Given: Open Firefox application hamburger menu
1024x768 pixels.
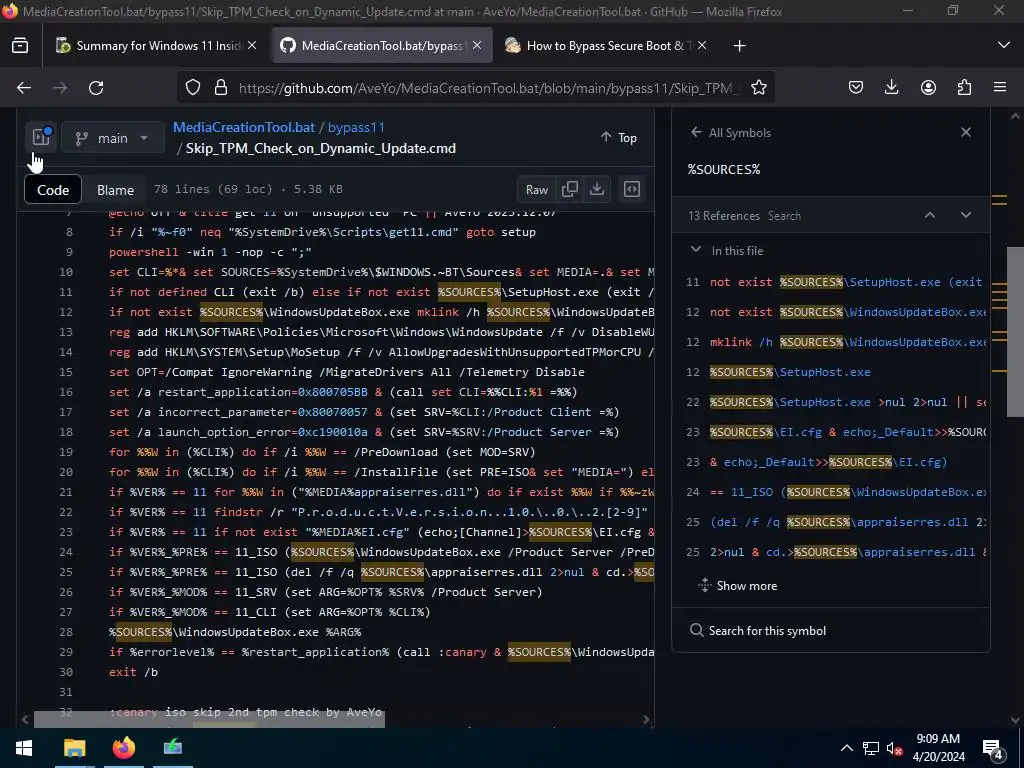Looking at the screenshot, I should (1000, 88).
